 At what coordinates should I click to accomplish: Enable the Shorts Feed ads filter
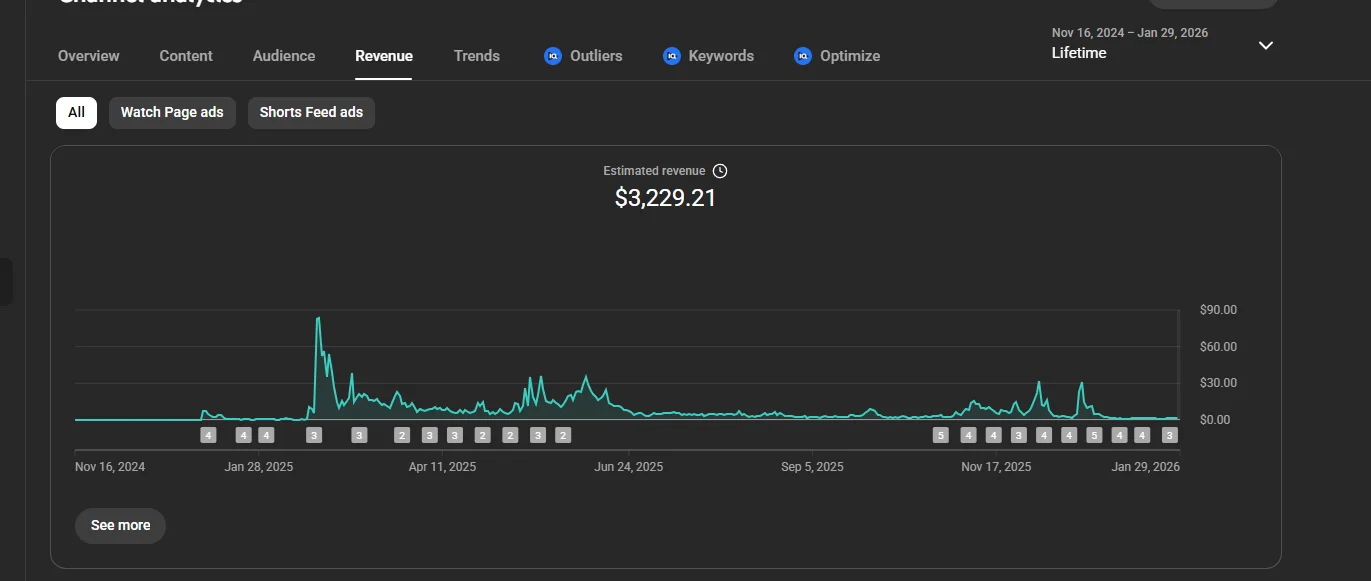tap(311, 112)
